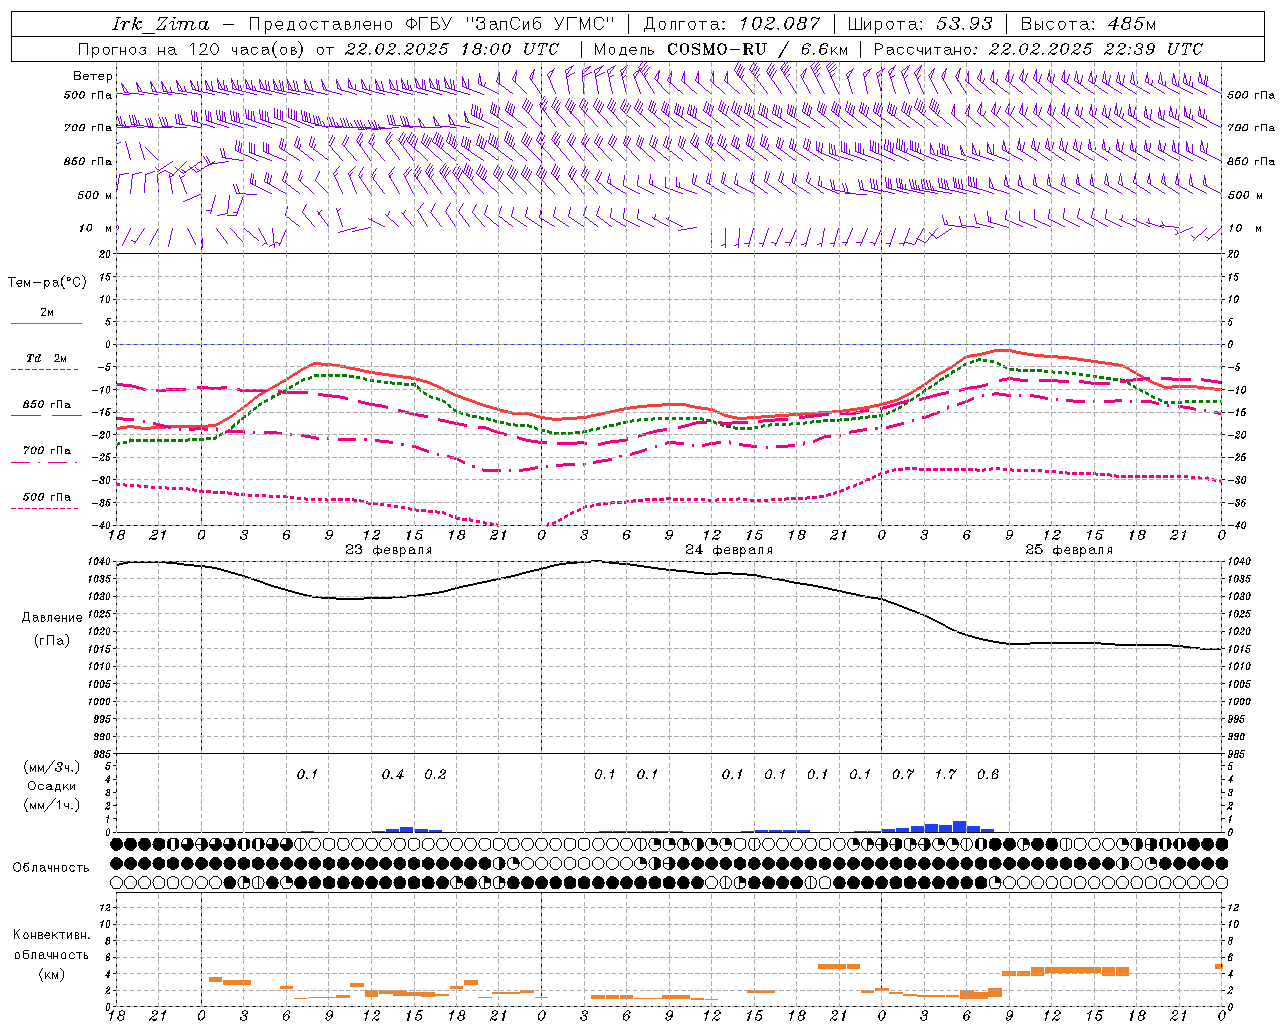This screenshot has width=1280, height=1024.
Task: Click the 'Модель COSMO-RU / 6.6км' label
Action: point(721,49)
